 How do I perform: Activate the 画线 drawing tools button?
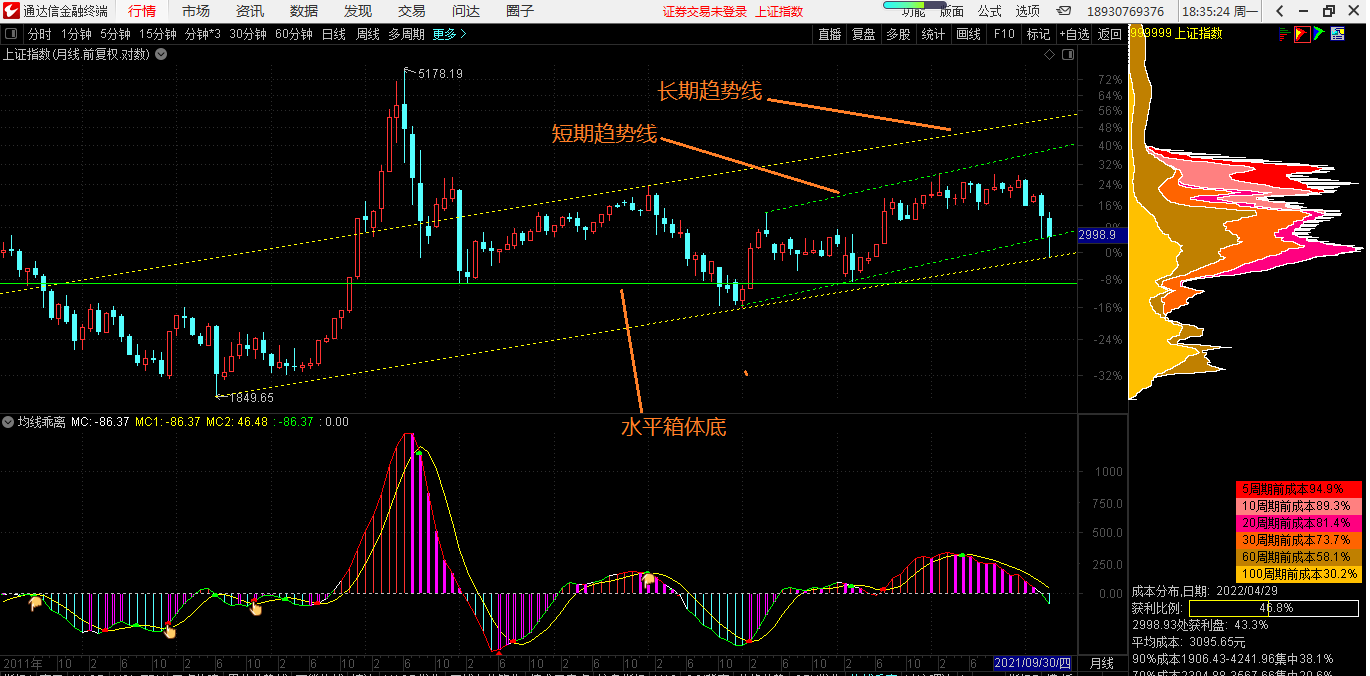pyautogui.click(x=968, y=33)
